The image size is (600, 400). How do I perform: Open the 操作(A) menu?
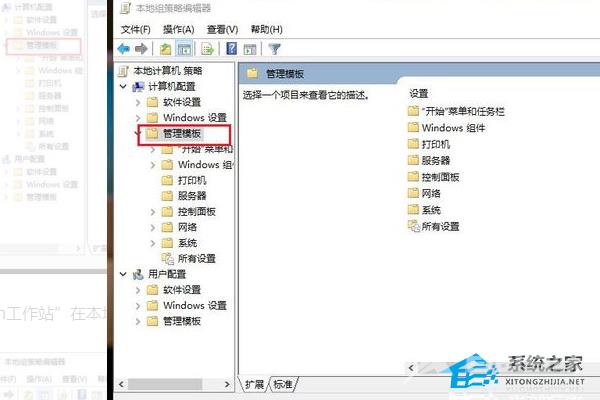click(179, 29)
